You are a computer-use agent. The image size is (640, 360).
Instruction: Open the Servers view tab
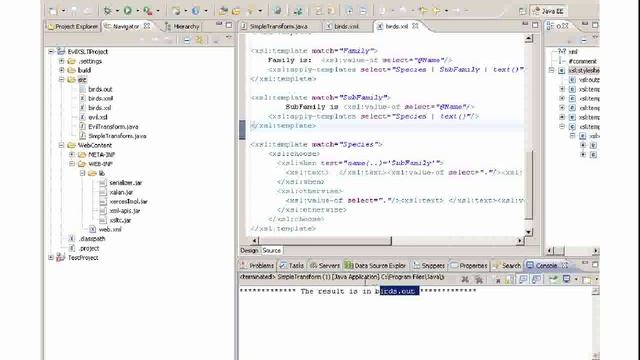click(x=325, y=266)
